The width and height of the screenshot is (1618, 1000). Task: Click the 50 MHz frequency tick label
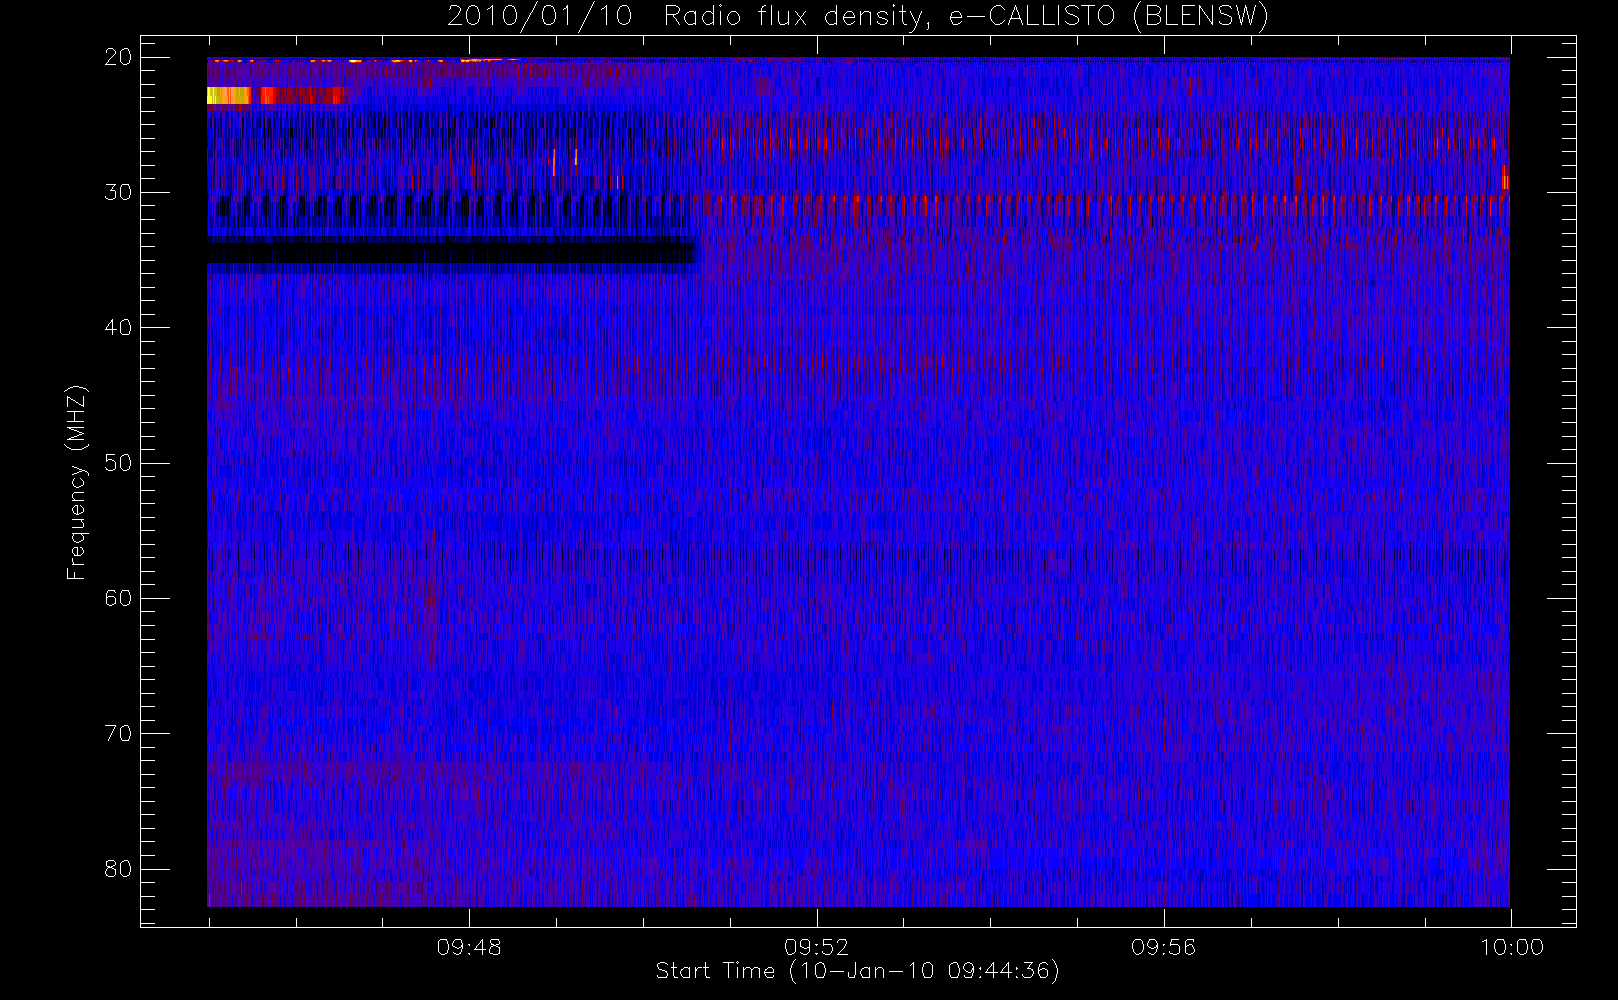click(118, 463)
